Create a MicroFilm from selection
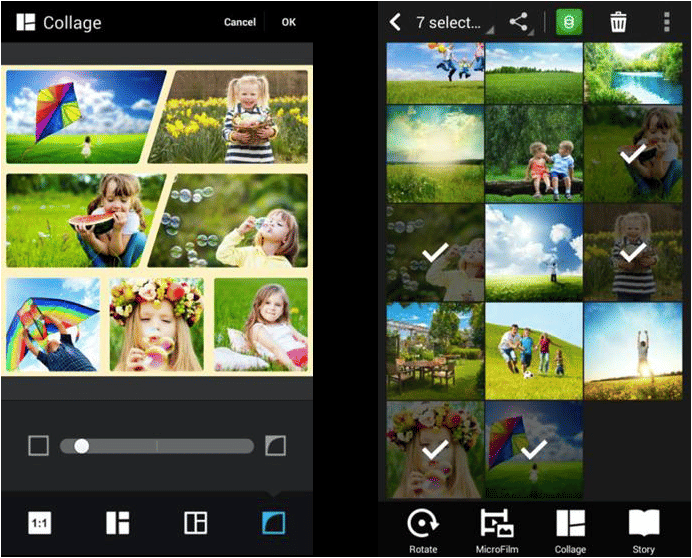 pyautogui.click(x=497, y=531)
